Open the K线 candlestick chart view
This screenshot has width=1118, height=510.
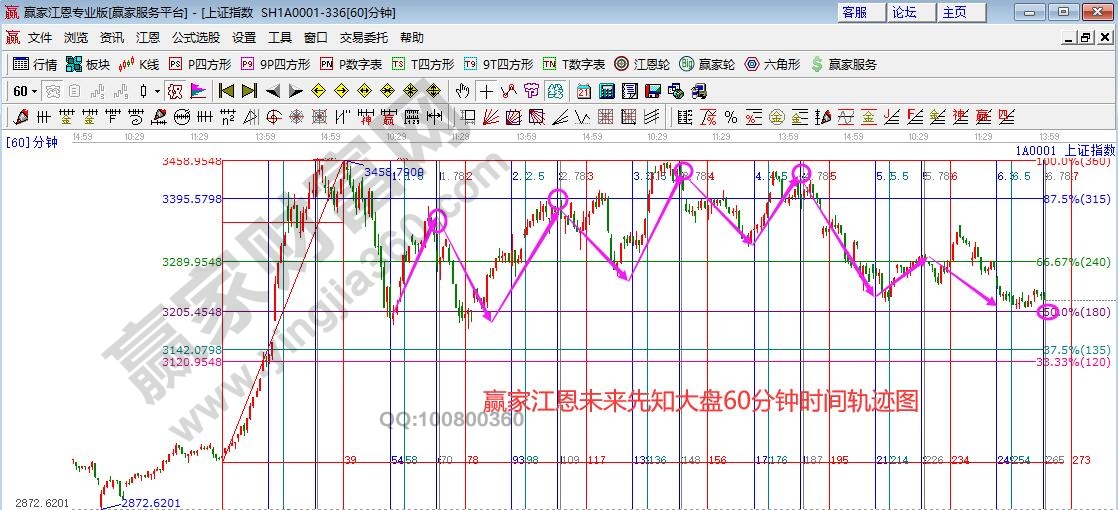139,64
